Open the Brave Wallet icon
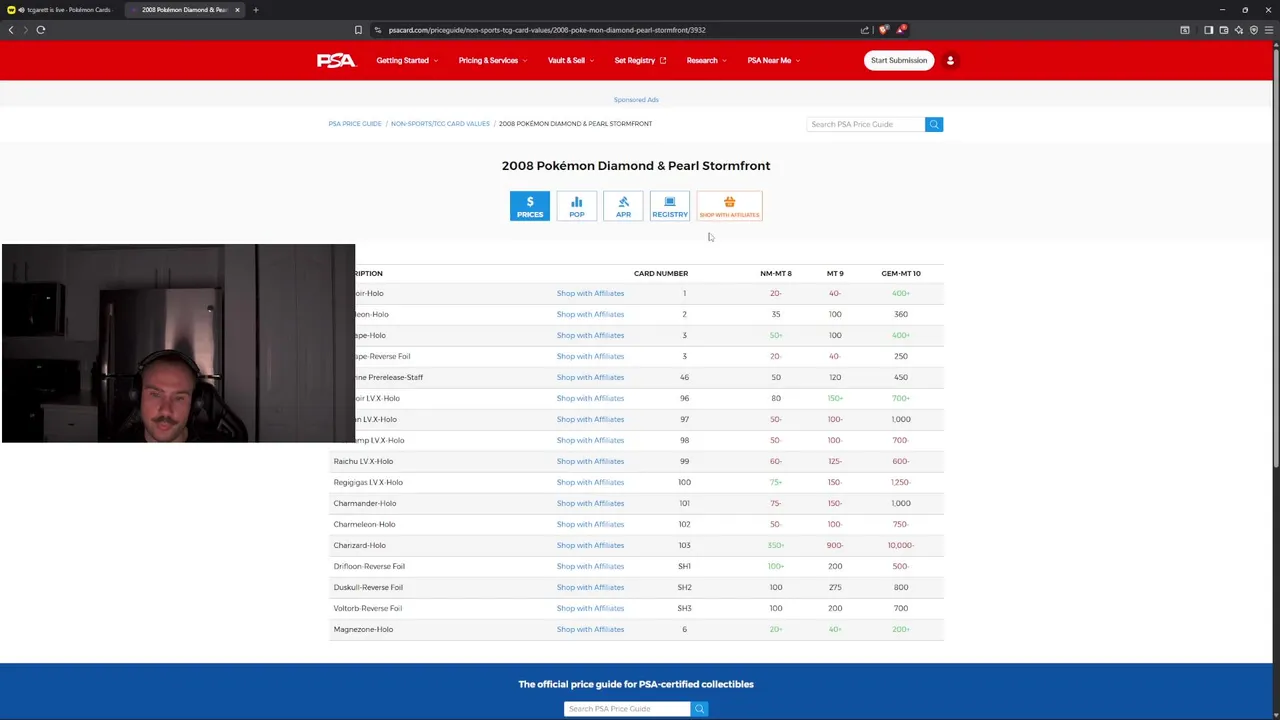The width and height of the screenshot is (1280, 720). (x=1223, y=30)
